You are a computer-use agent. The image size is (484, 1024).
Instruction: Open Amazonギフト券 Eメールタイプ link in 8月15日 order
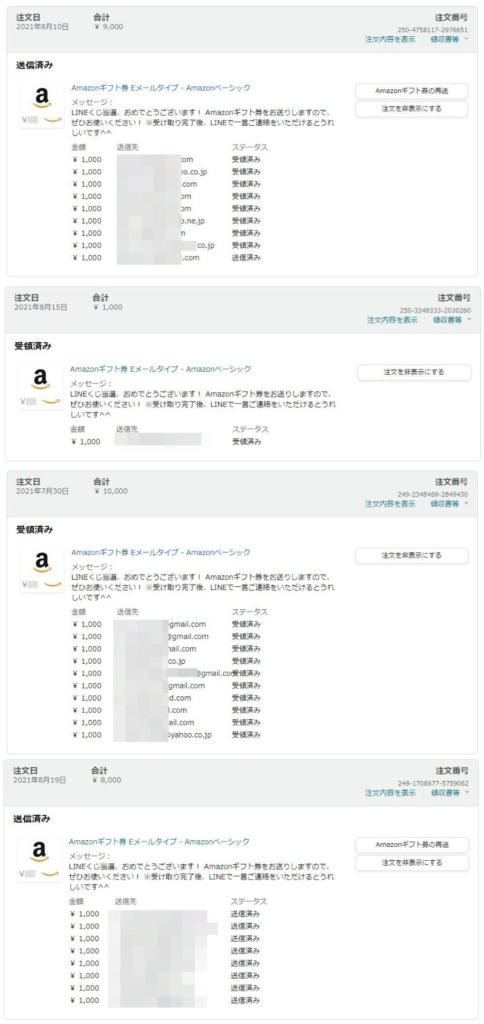coord(160,369)
